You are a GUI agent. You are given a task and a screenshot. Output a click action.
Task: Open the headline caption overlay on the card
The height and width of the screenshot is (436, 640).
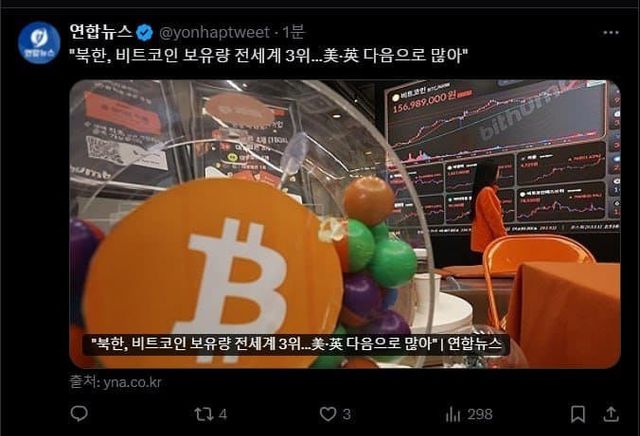pyautogui.click(x=296, y=344)
